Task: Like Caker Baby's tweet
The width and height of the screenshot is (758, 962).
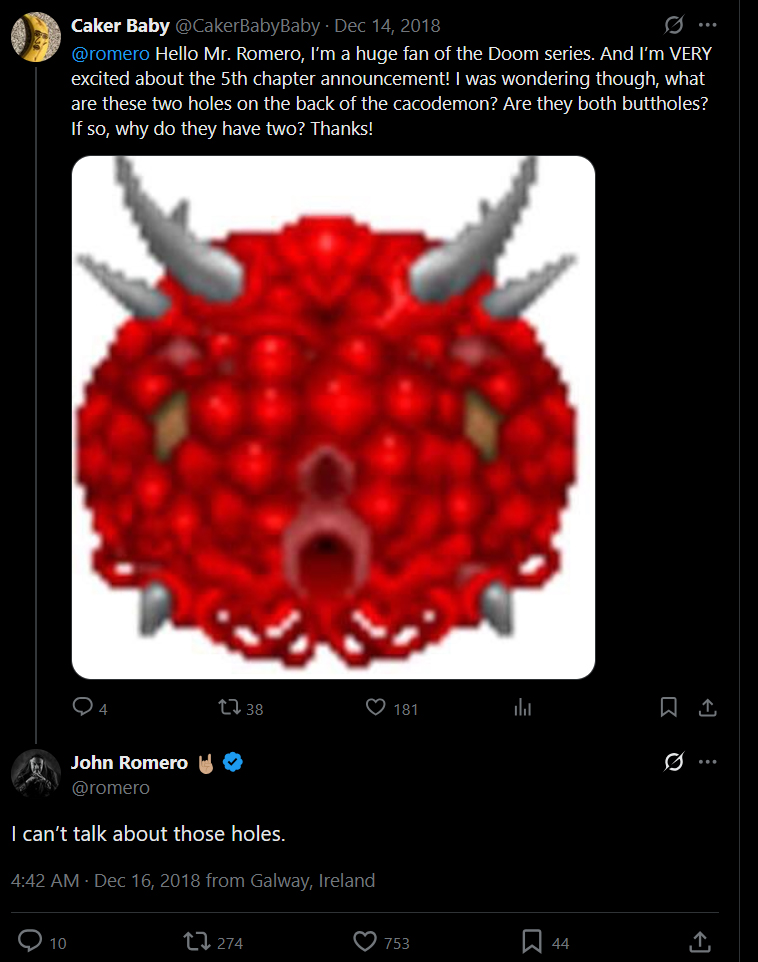Action: coord(376,708)
